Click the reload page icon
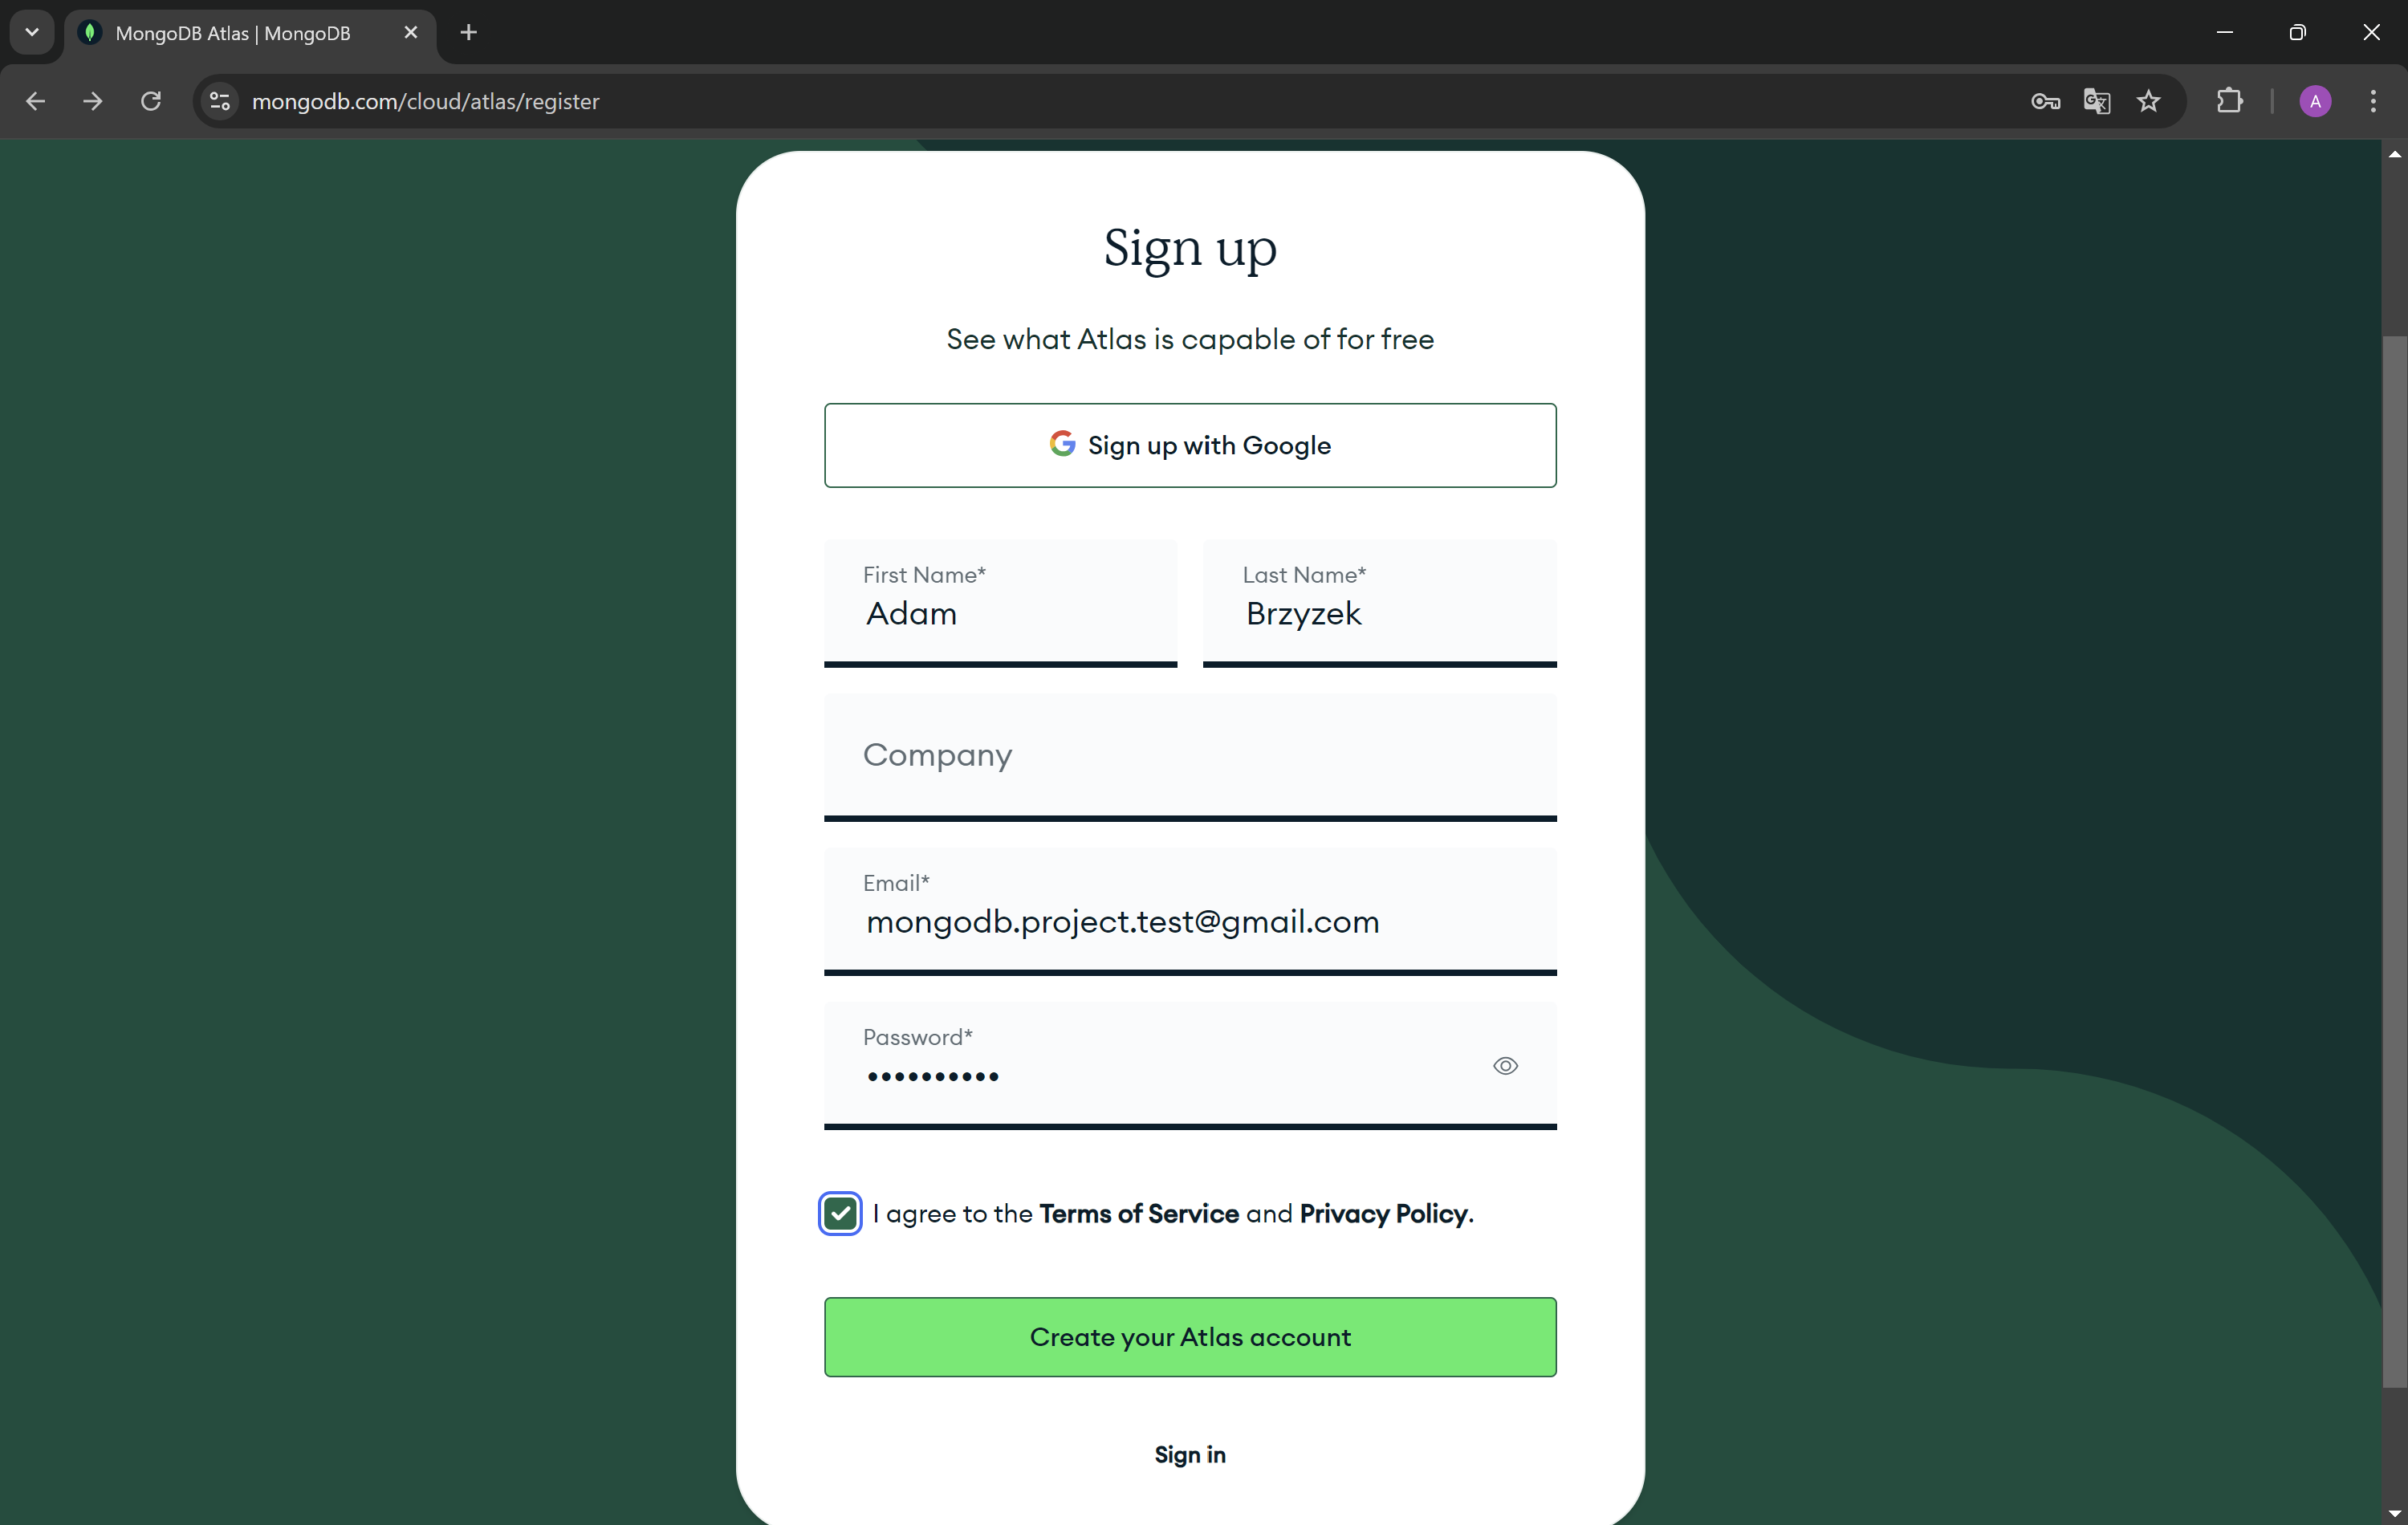2408x1525 pixels. [x=151, y=101]
